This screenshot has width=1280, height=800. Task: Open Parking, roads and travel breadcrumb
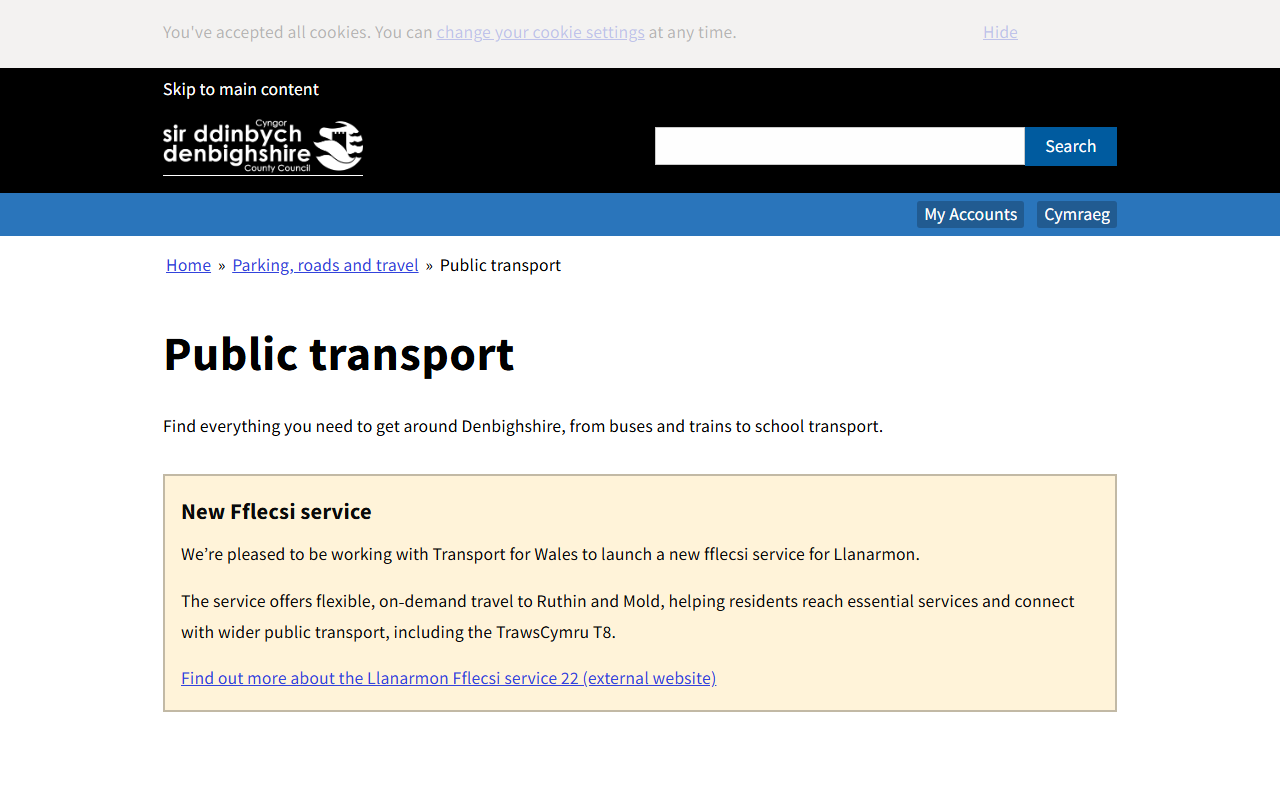(325, 265)
